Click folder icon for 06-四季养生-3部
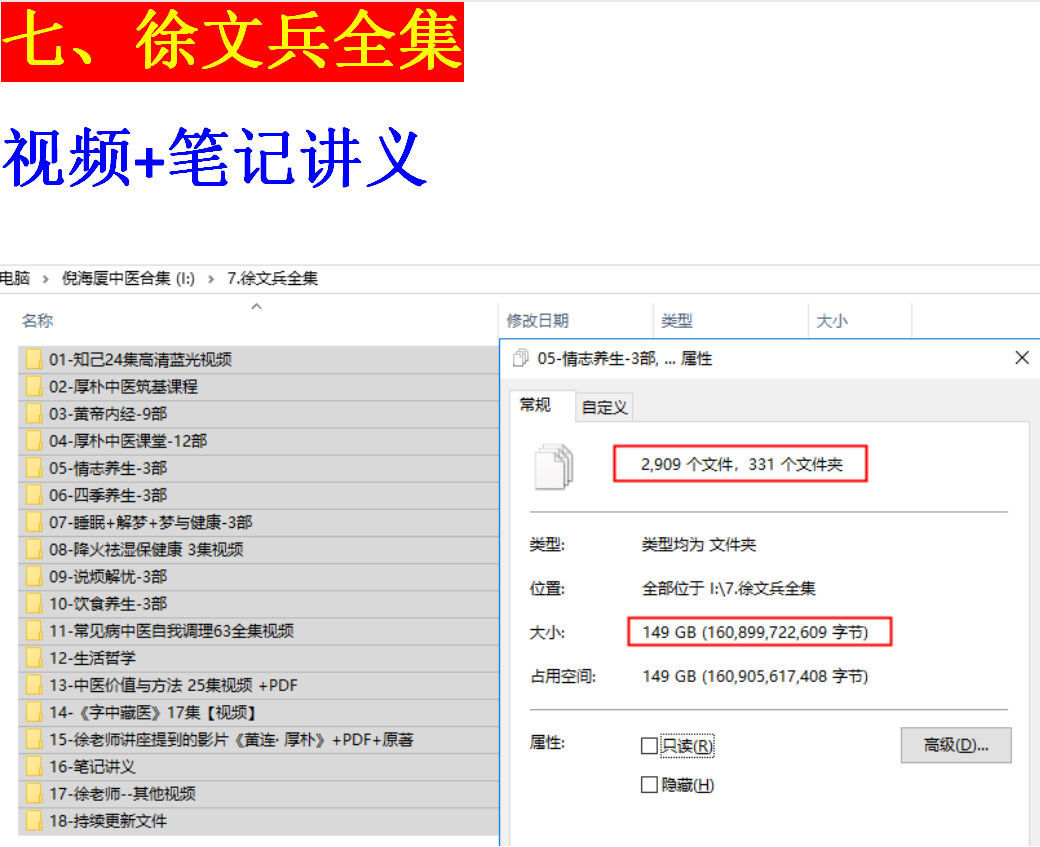The width and height of the screenshot is (1040, 847). [x=35, y=495]
